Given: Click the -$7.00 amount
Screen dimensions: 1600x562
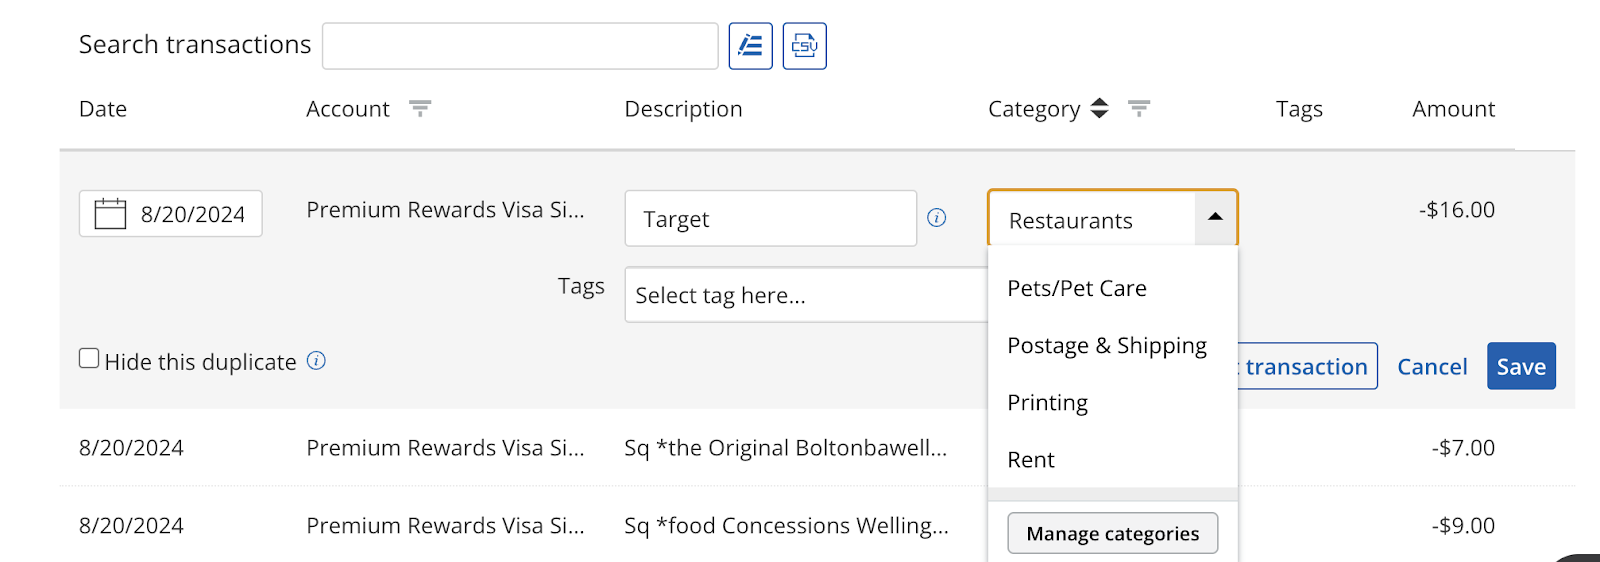Looking at the screenshot, I should pos(1463,448).
